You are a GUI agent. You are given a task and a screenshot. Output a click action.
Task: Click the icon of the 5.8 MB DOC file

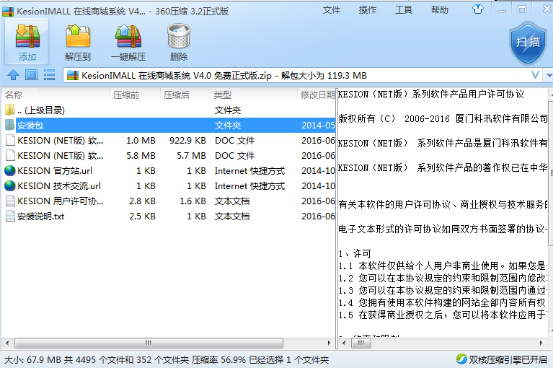(11, 156)
